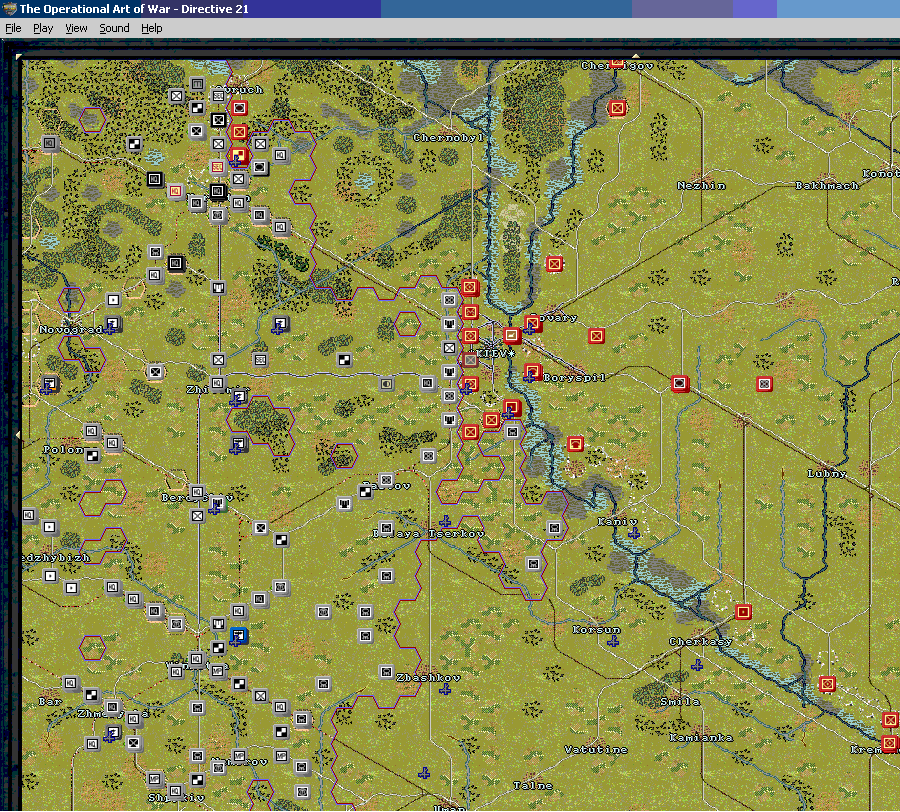This screenshot has height=812, width=900.
Task: Click the scroll-up arrow on map's top edge
Action: pos(635,56)
